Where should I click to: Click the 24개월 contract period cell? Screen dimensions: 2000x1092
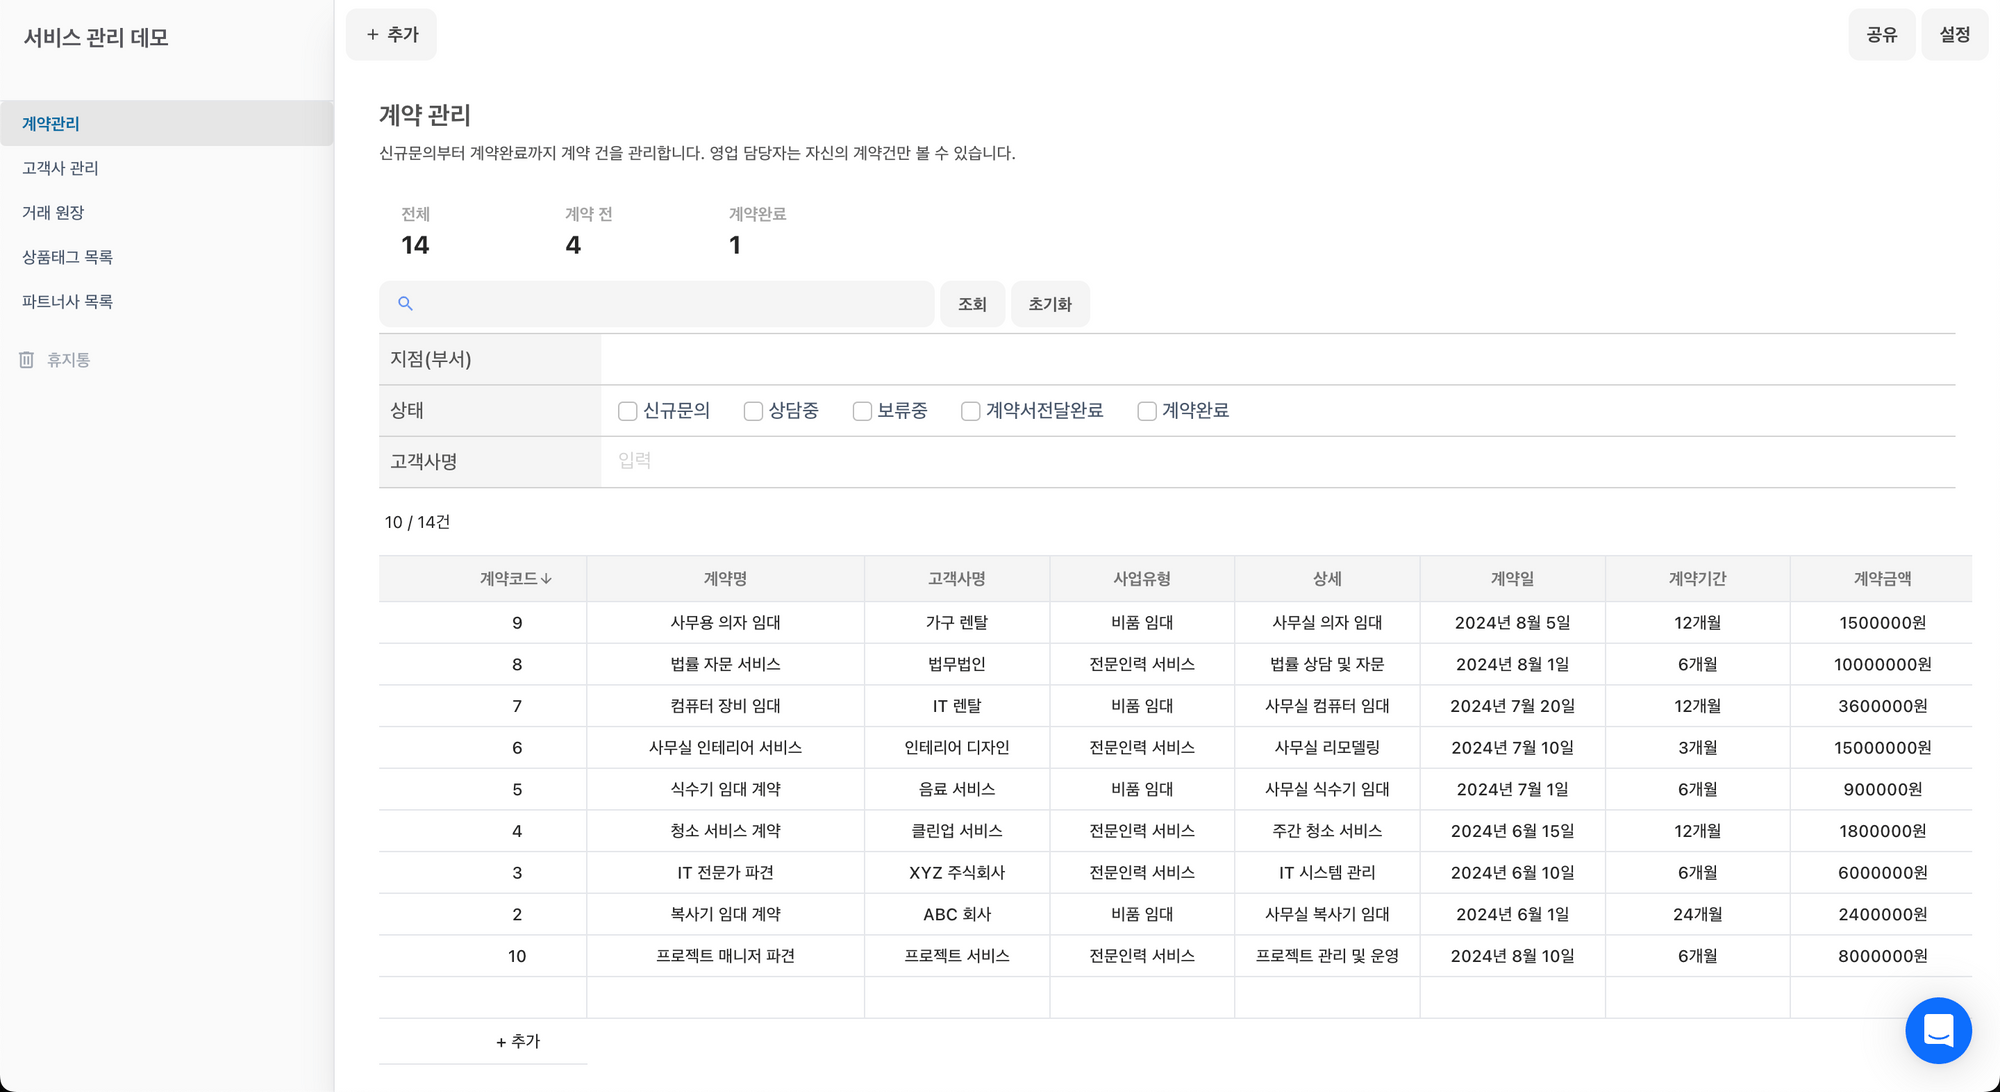pyautogui.click(x=1697, y=914)
